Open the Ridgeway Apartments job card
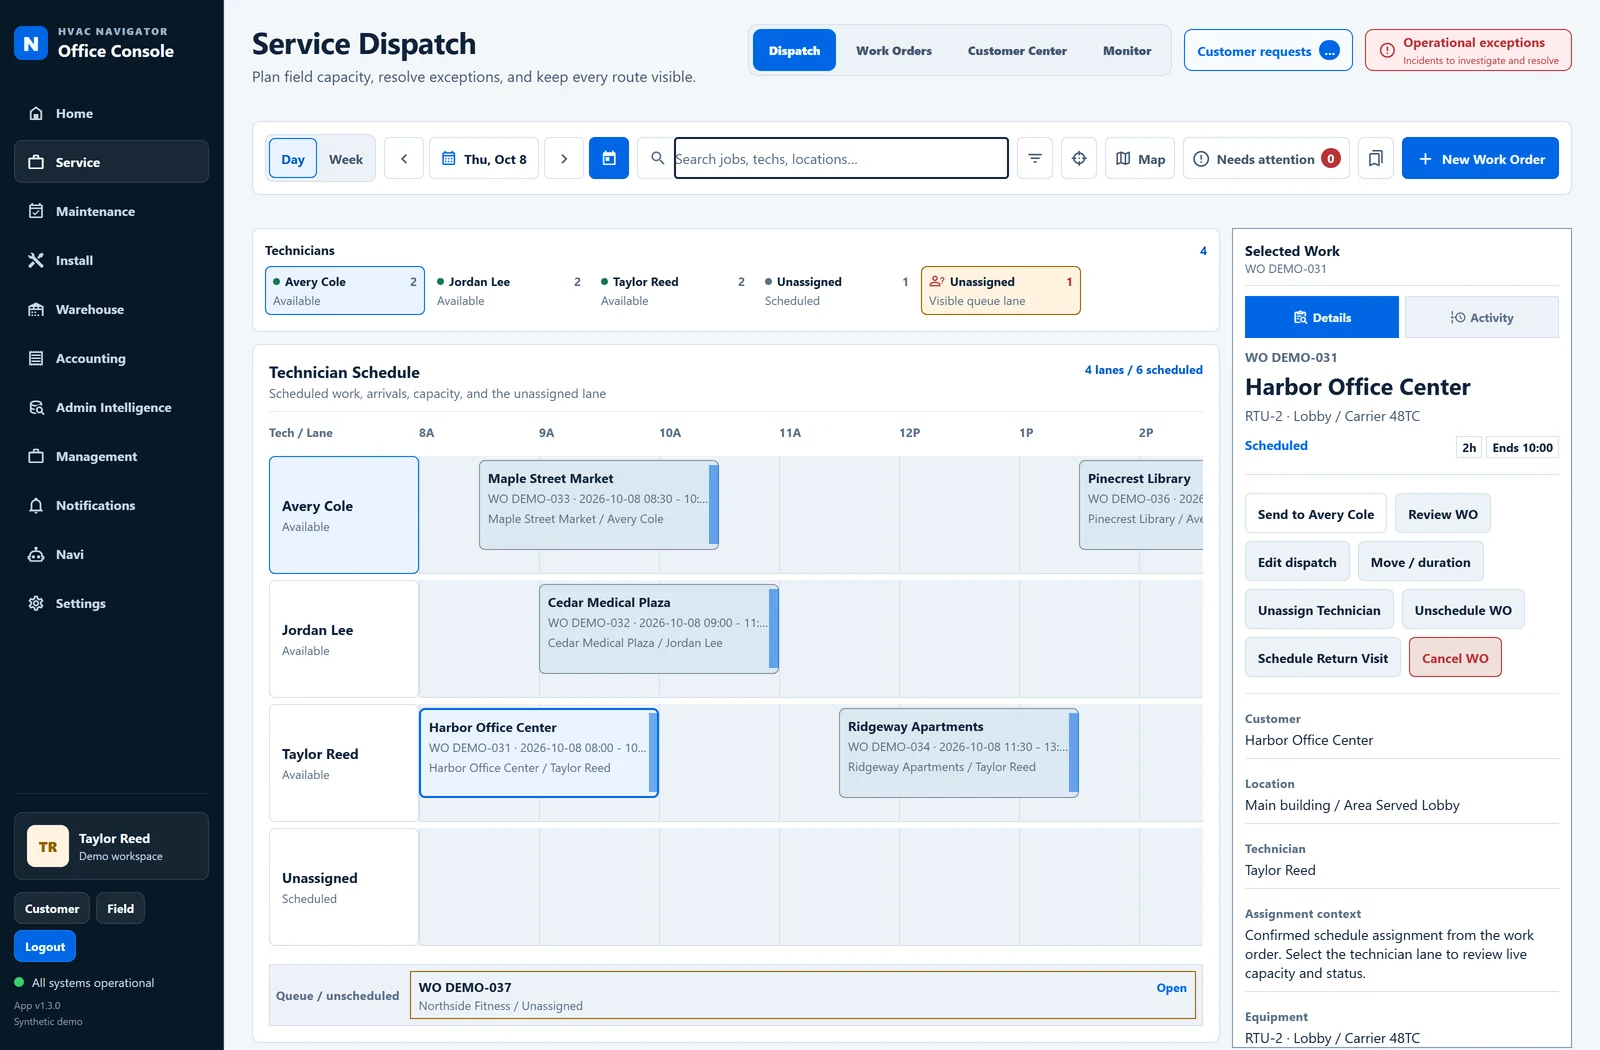The height and width of the screenshot is (1050, 1600). coord(959,753)
